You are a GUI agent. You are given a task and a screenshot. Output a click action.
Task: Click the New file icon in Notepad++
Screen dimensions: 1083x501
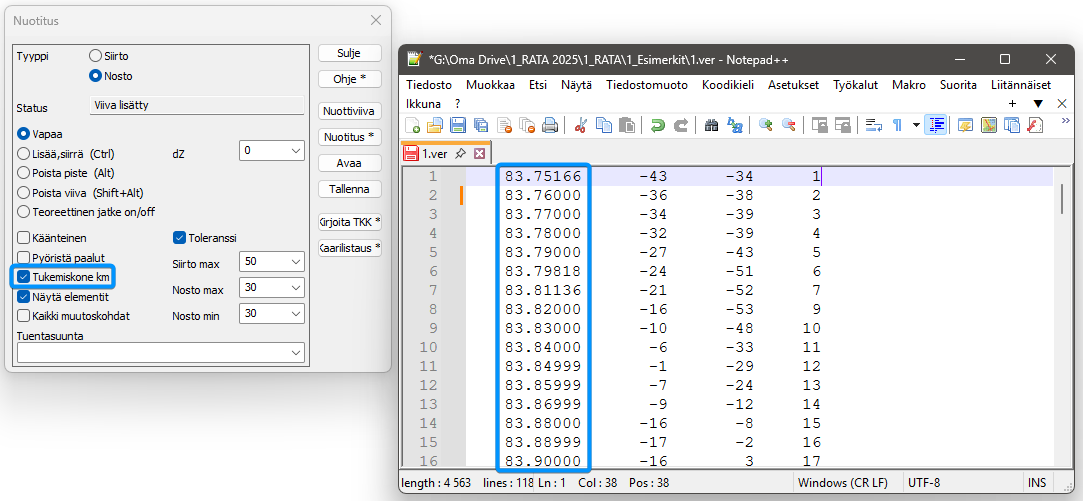click(413, 125)
